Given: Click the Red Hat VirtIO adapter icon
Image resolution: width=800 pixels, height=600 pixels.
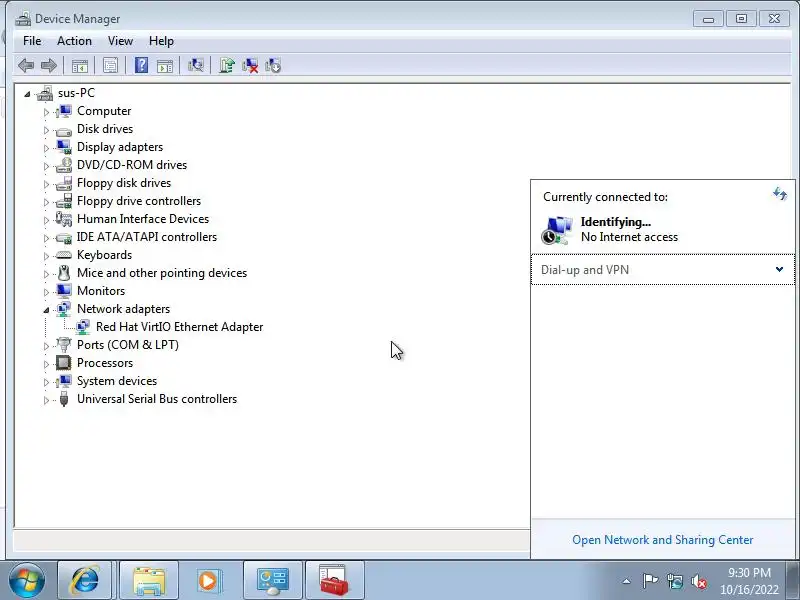Looking at the screenshot, I should point(83,327).
